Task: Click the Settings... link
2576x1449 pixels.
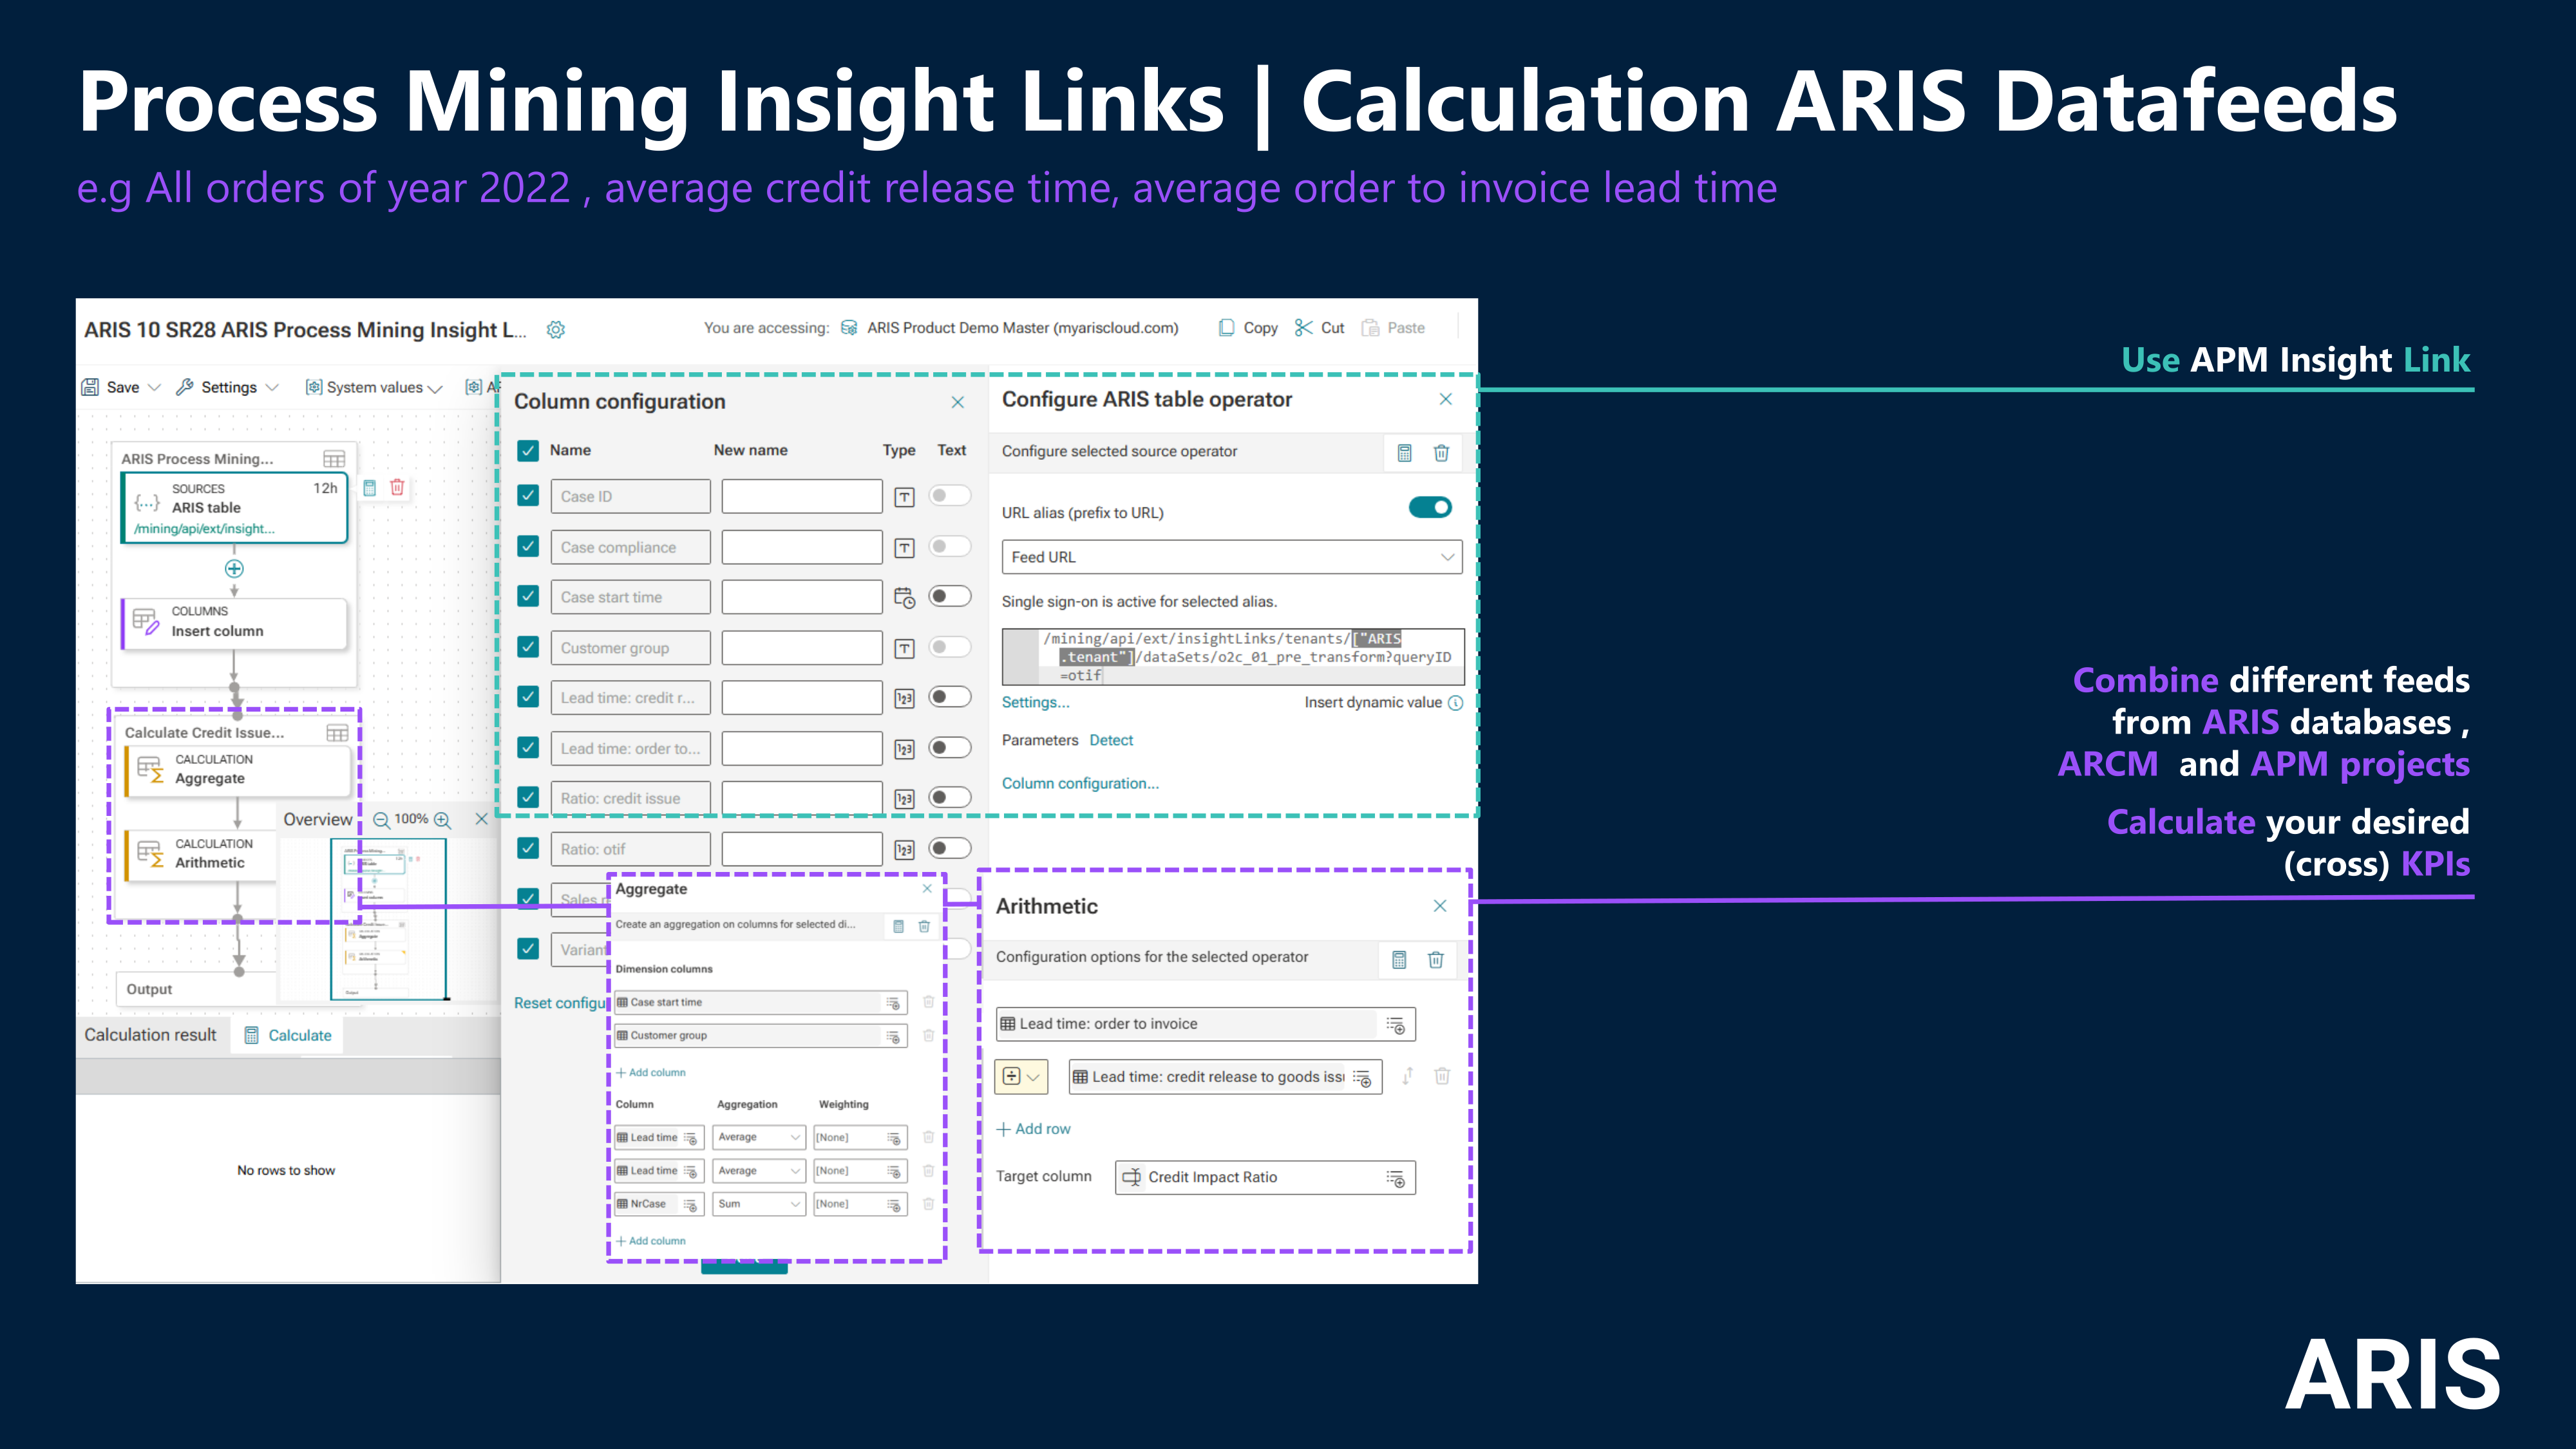Action: [x=1035, y=703]
